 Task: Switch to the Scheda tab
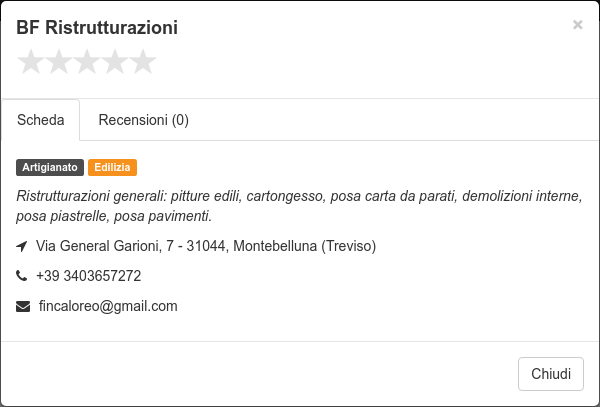click(x=41, y=120)
